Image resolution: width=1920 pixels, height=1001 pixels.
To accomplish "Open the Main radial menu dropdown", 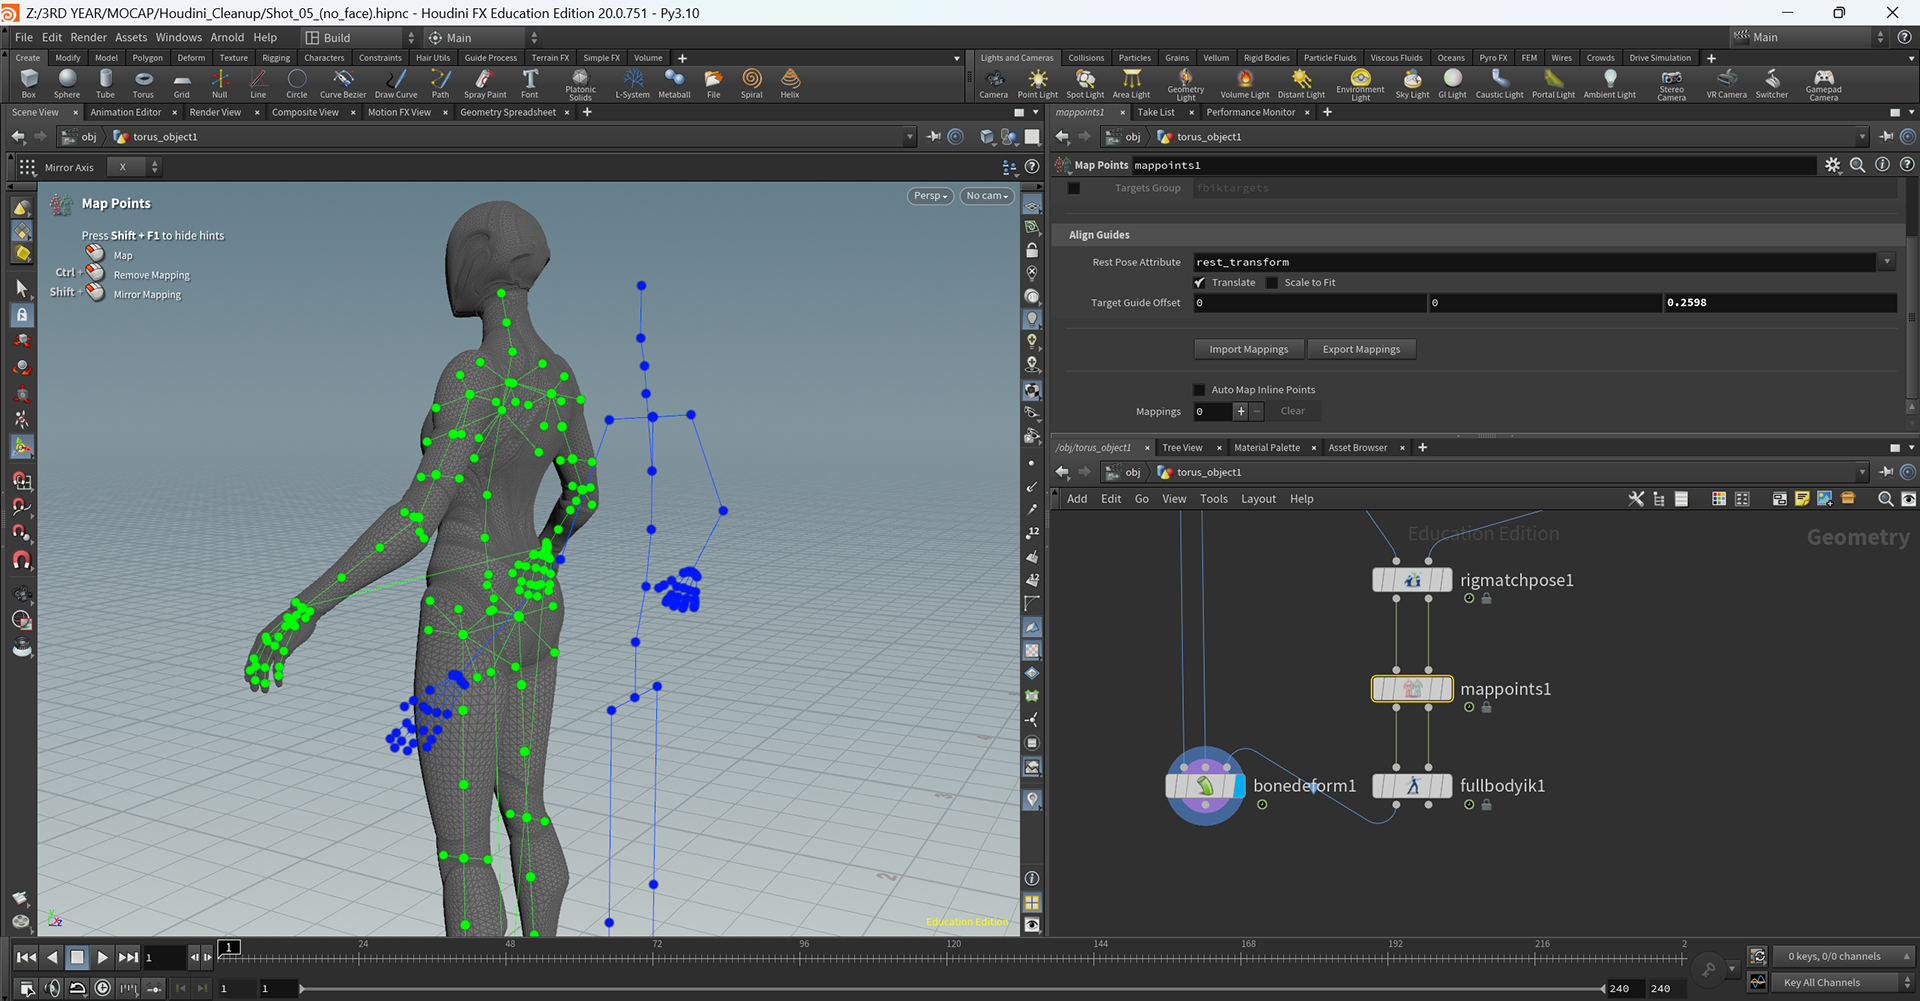I will click(x=483, y=38).
